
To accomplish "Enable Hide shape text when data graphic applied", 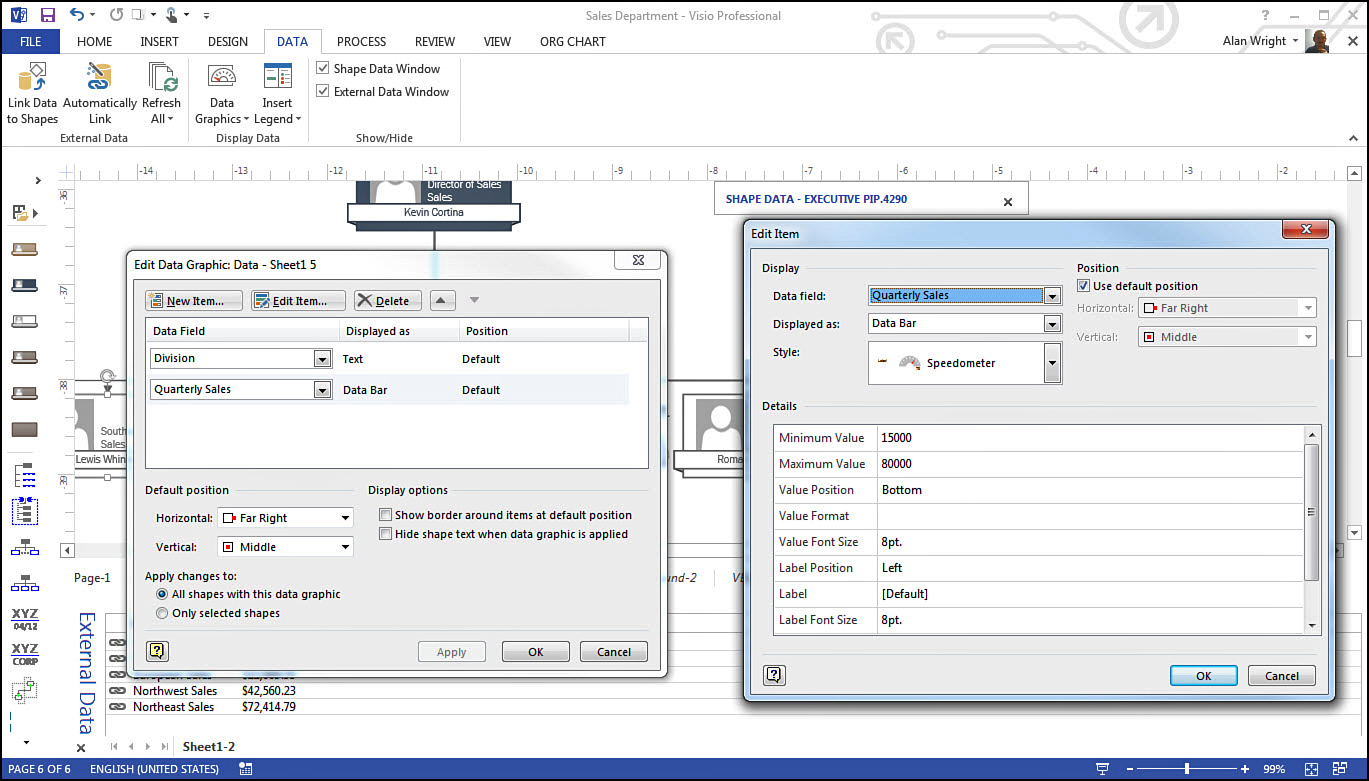I will [385, 534].
